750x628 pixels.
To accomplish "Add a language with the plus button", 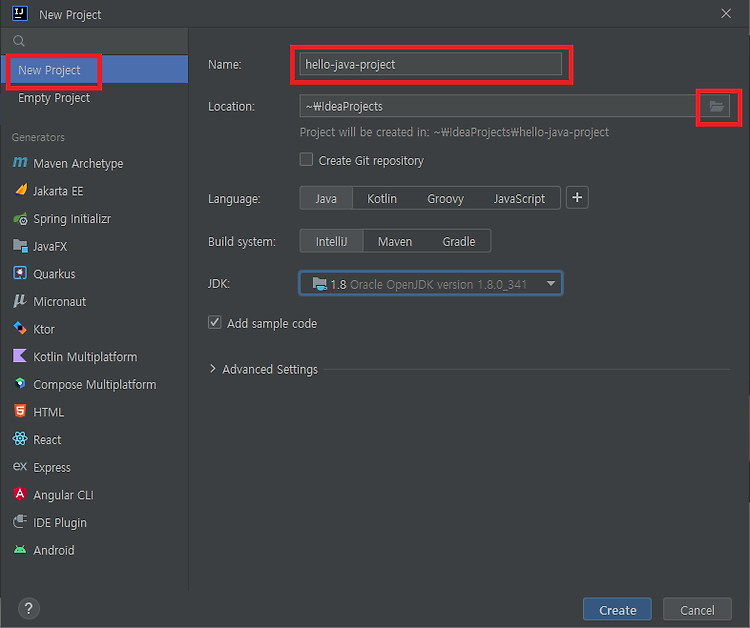I will point(577,198).
